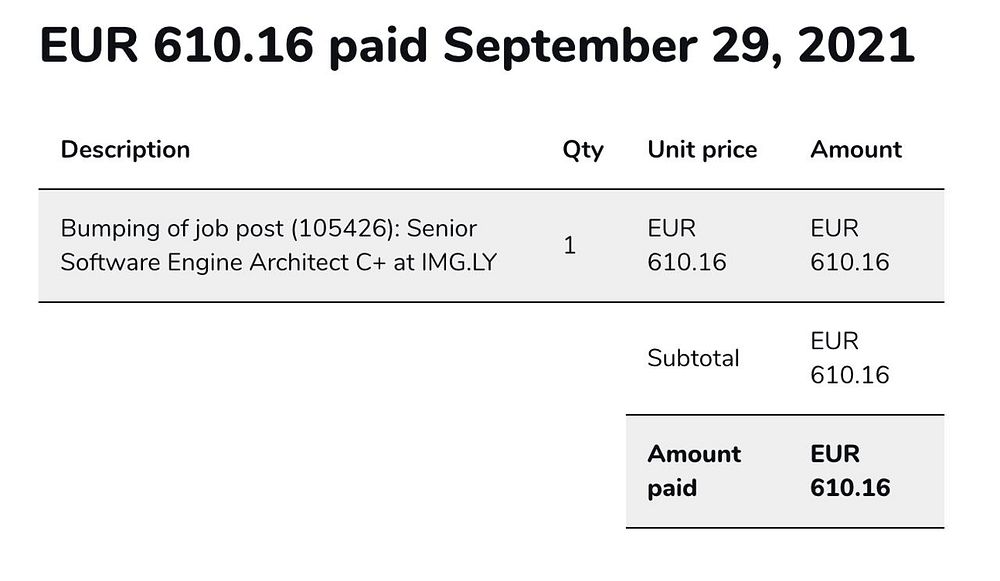This screenshot has width=1000, height=581.
Task: Click the IMG.LY company name text
Action: [x=459, y=263]
